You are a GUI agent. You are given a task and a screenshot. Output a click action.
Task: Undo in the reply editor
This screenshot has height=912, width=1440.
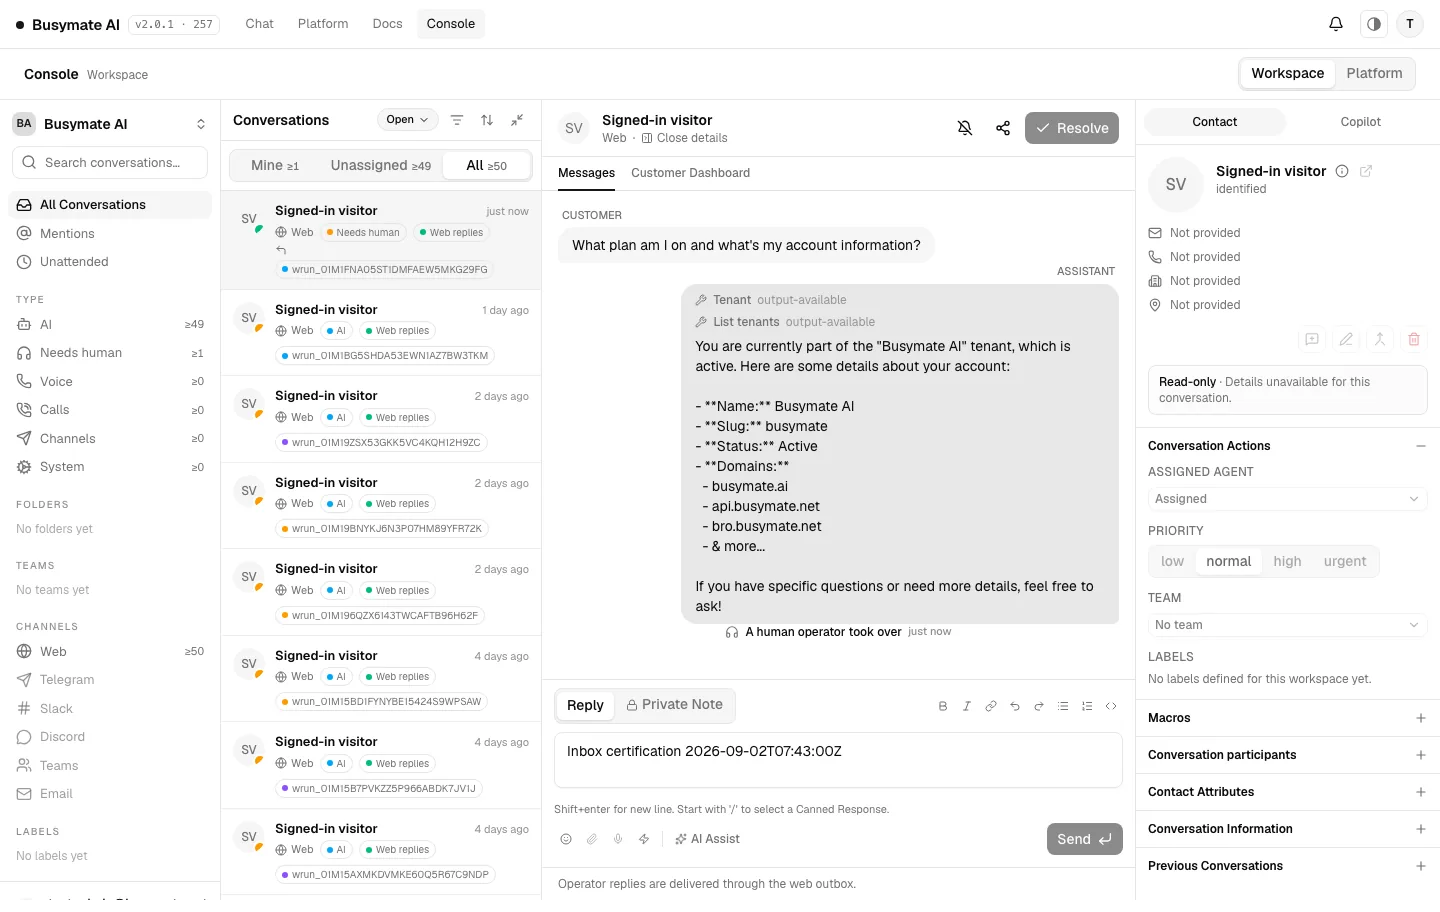pyautogui.click(x=1015, y=706)
